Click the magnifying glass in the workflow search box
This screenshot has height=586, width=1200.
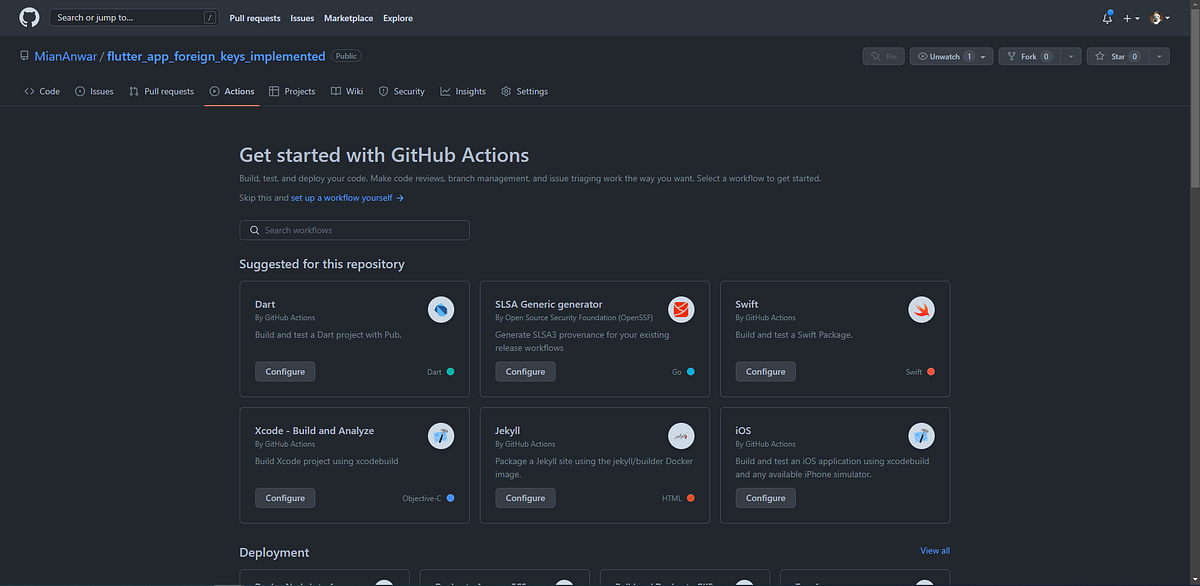(255, 230)
